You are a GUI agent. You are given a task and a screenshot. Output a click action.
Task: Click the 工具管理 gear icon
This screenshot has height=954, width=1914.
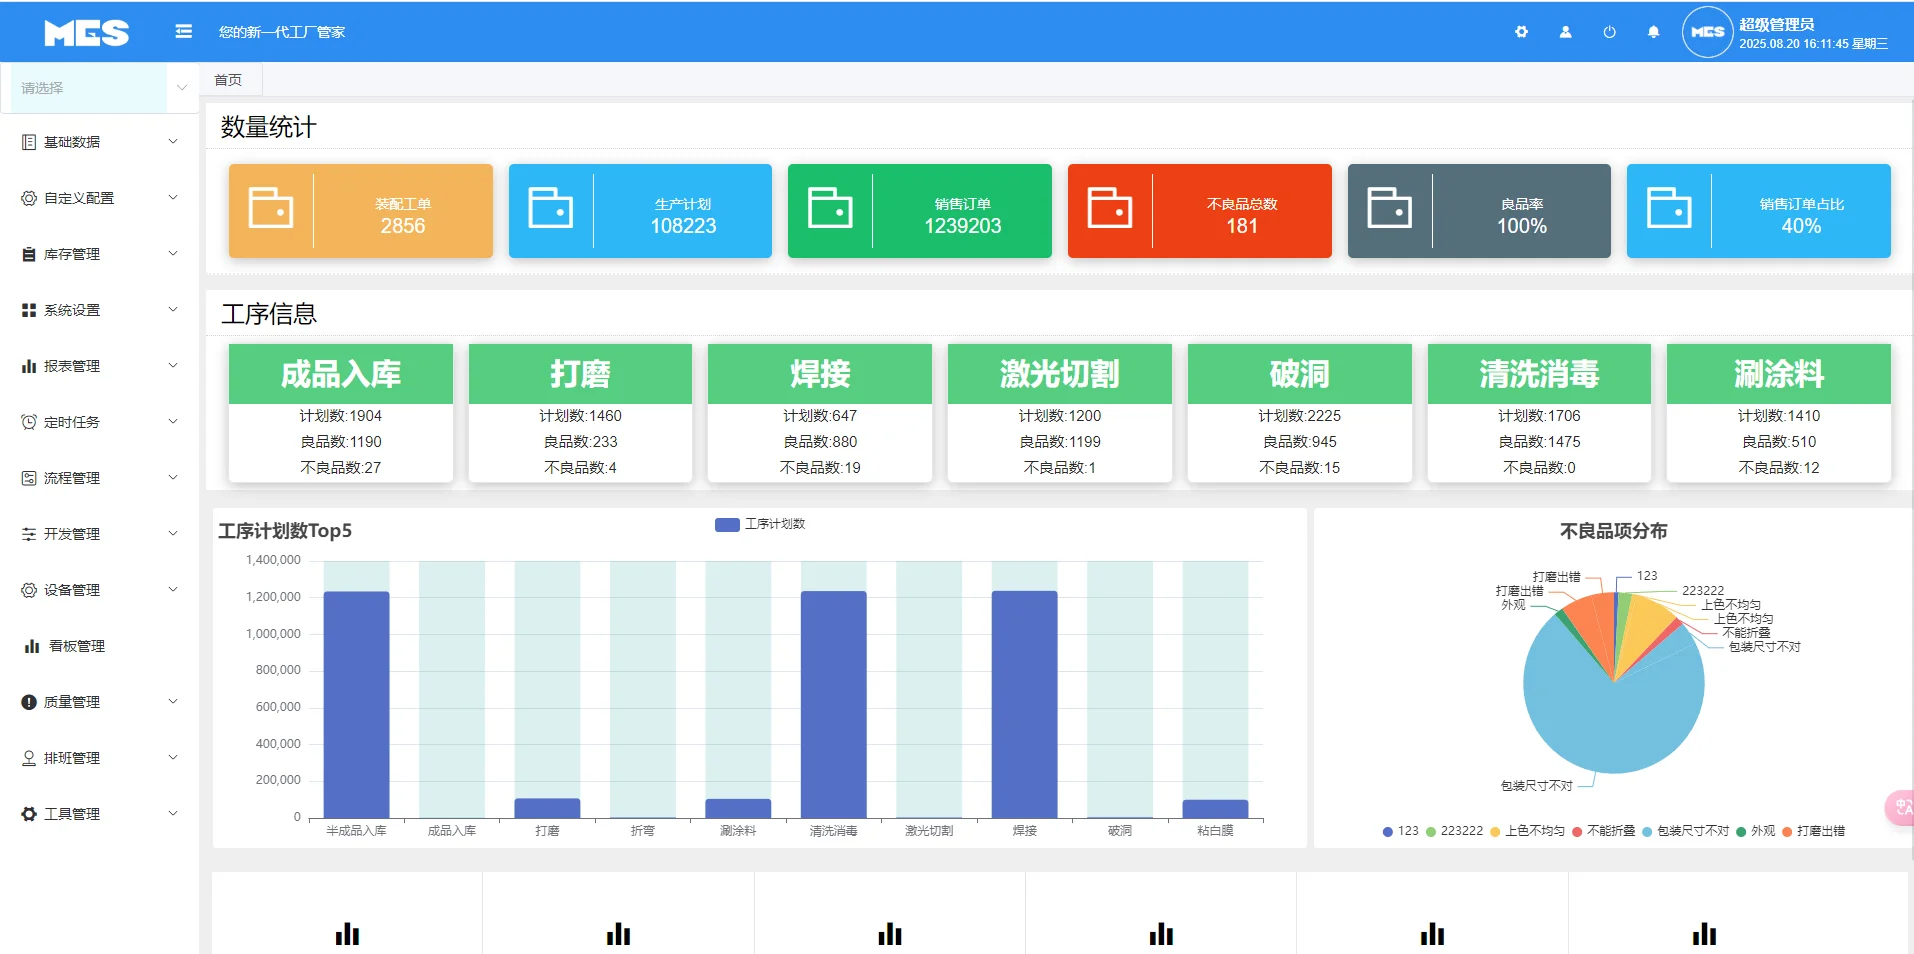(29, 814)
